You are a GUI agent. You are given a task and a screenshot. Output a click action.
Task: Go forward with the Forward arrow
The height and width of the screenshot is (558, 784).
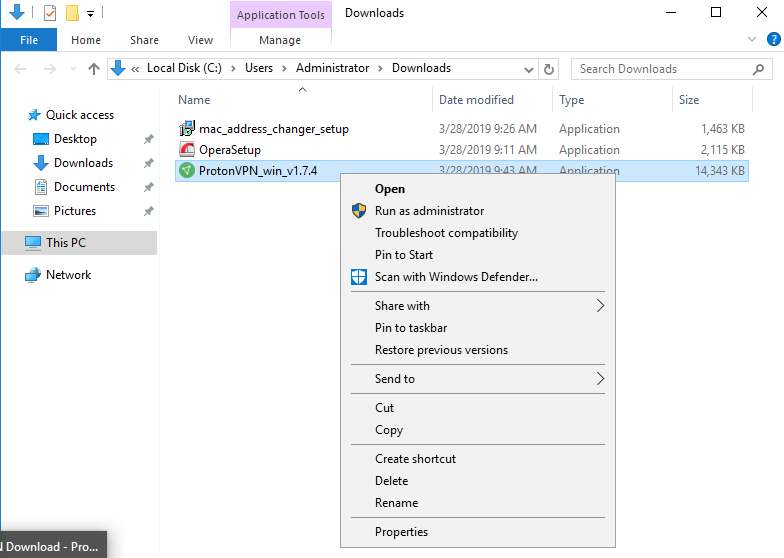(49, 69)
